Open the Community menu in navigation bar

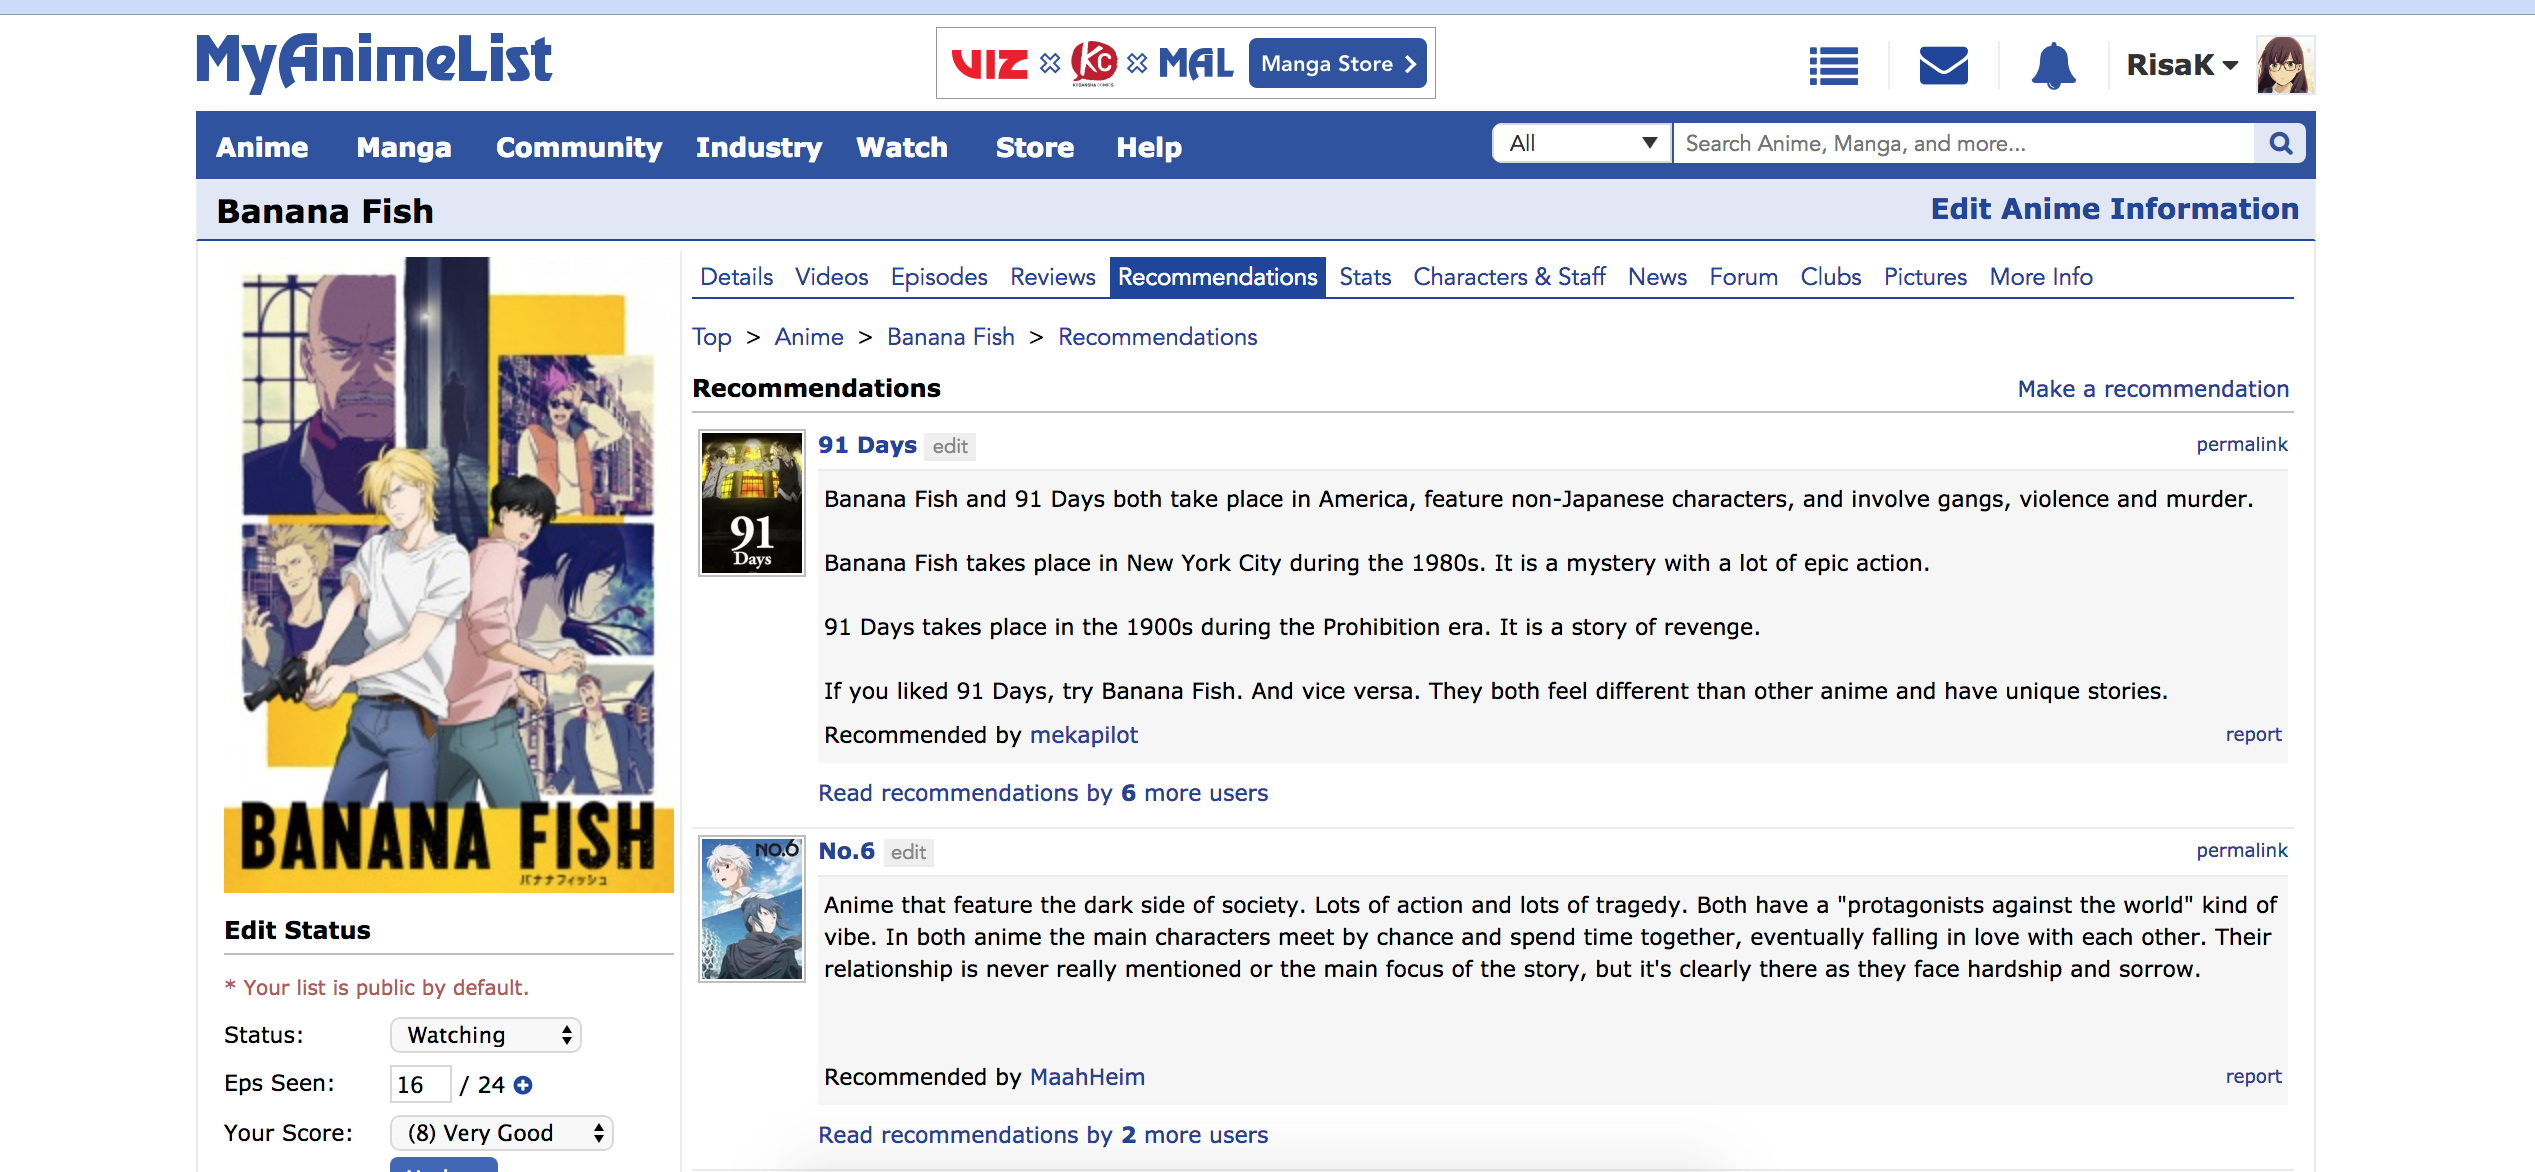coord(578,147)
